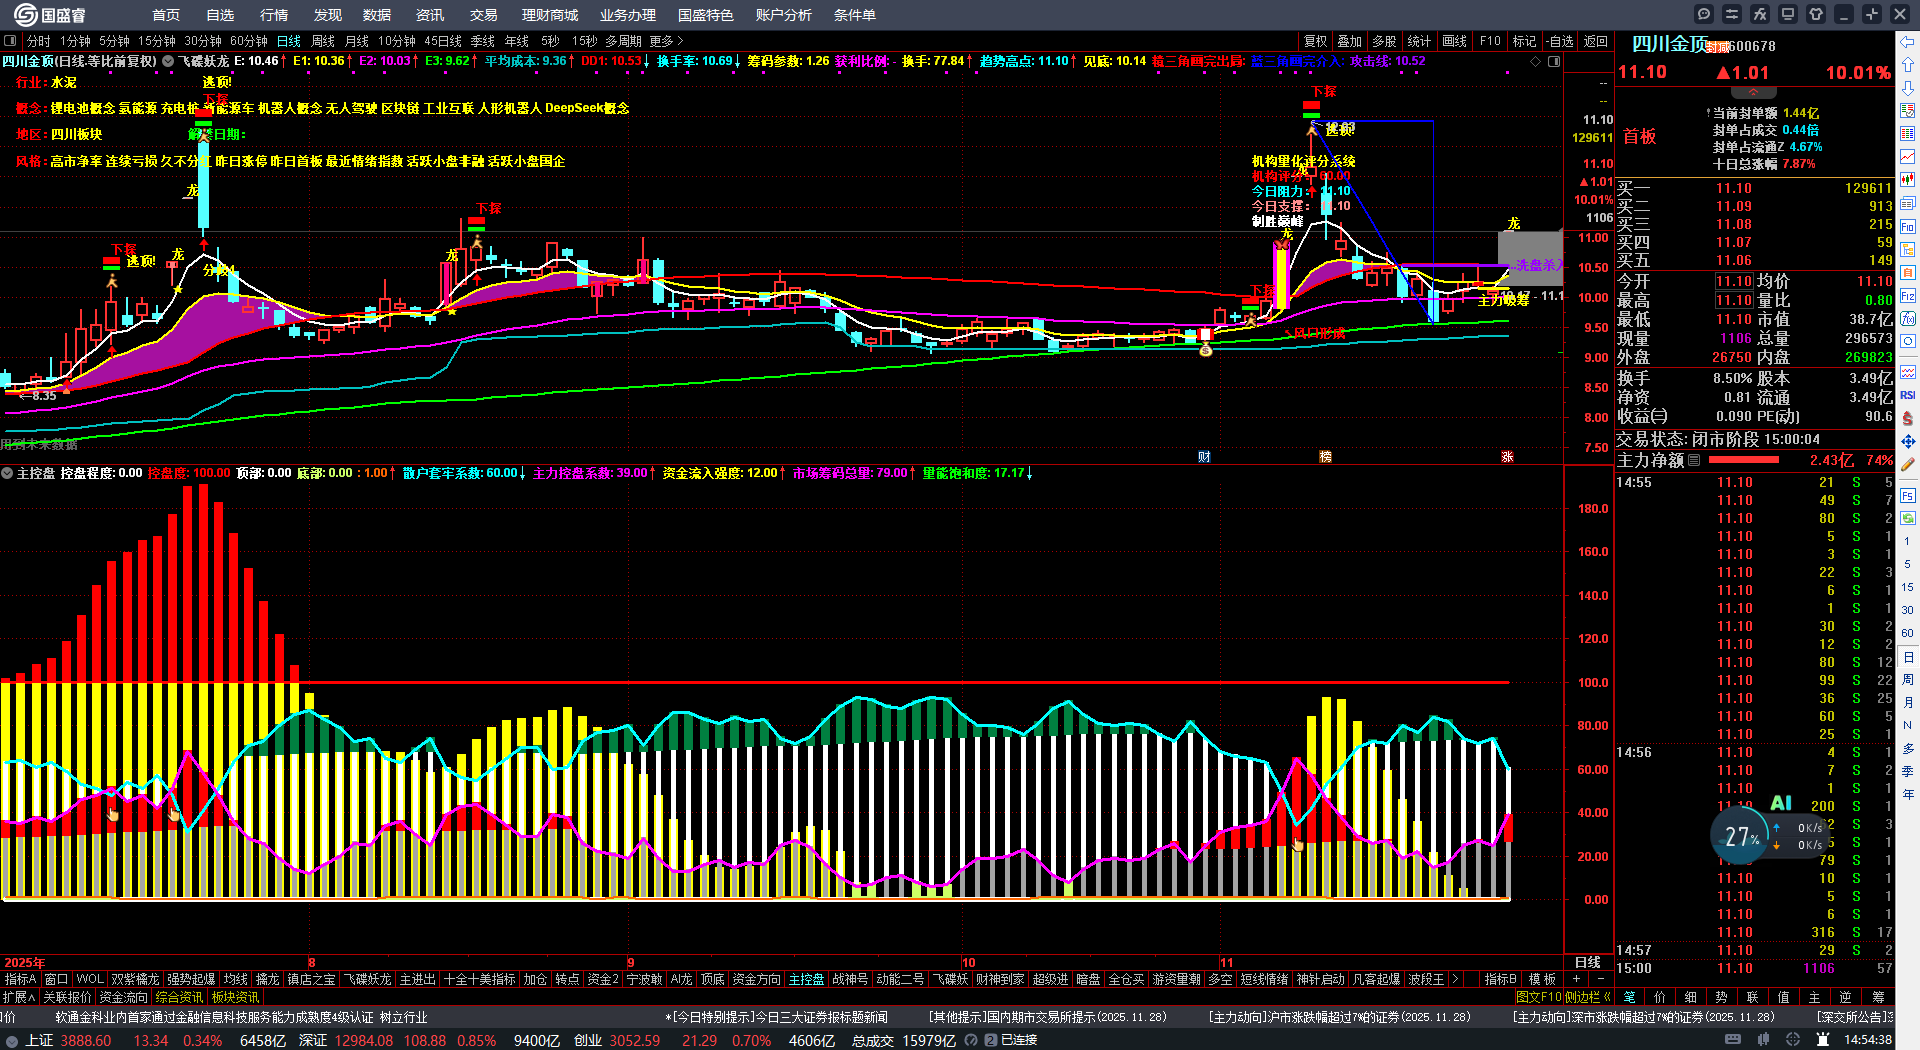The image size is (1920, 1050).
Task: Click the plus zoom-in chart button
Action: click(1576, 979)
